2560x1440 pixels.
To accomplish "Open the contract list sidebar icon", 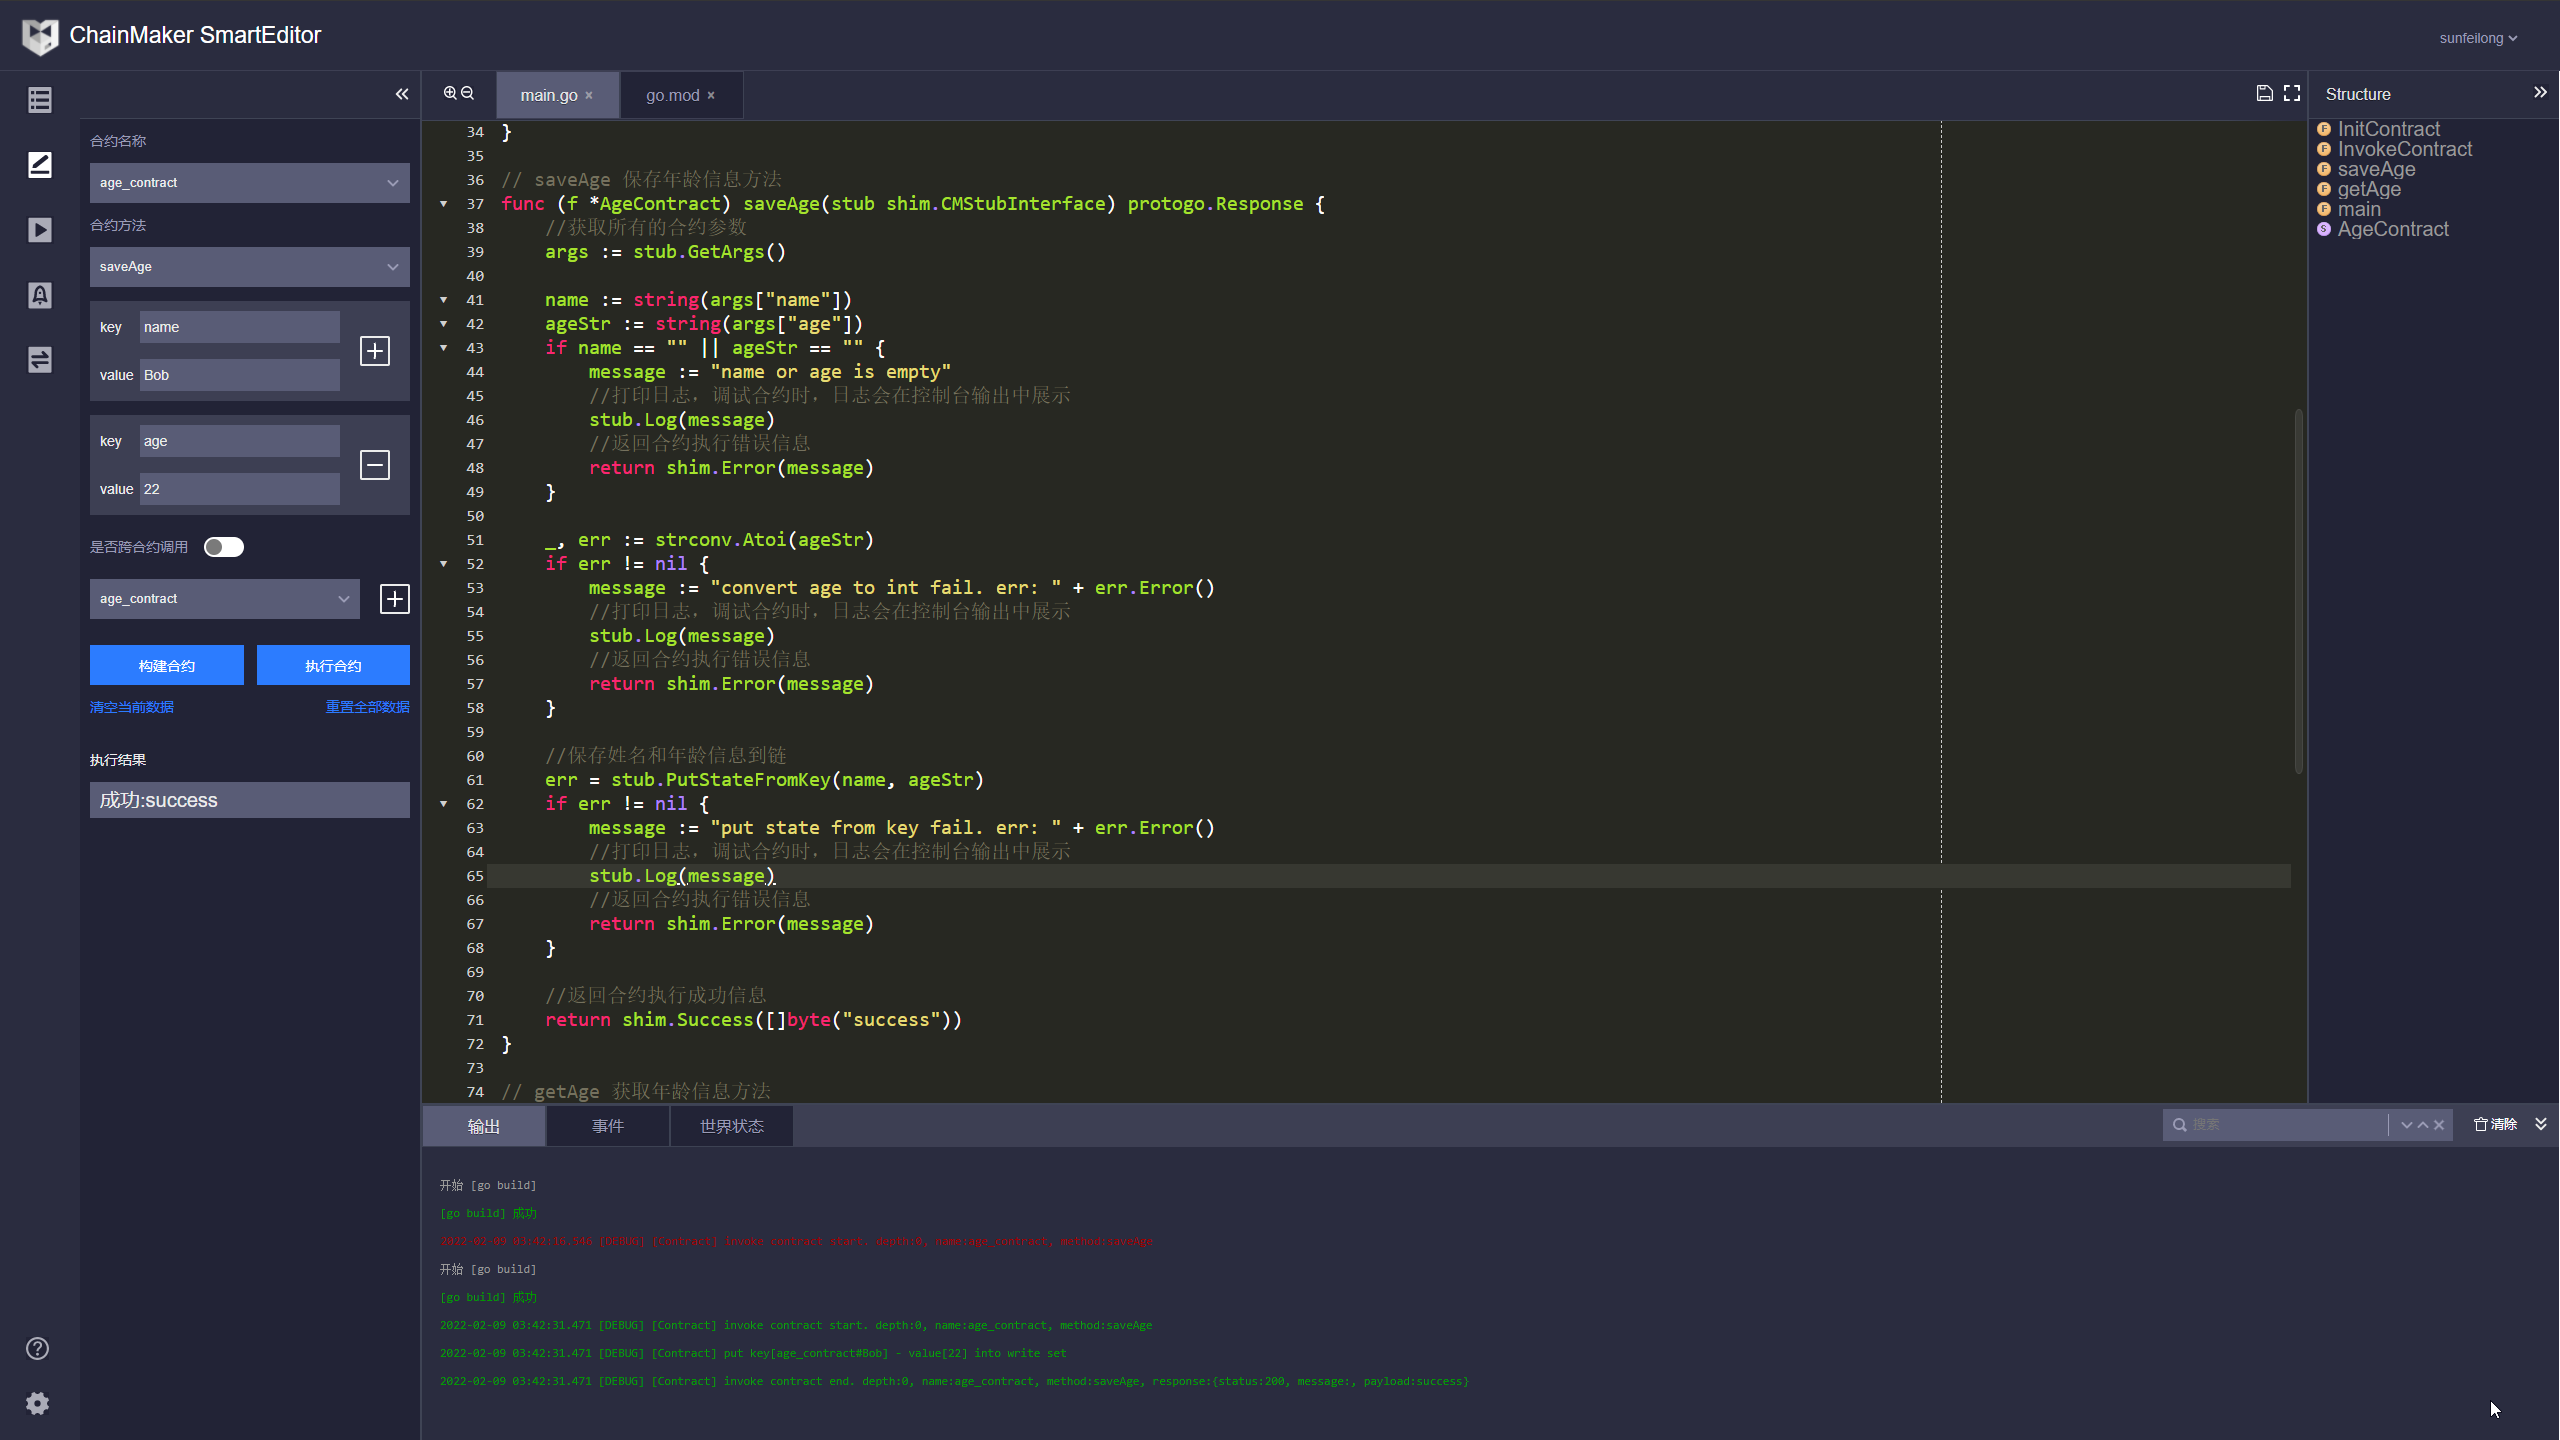I will click(x=40, y=100).
